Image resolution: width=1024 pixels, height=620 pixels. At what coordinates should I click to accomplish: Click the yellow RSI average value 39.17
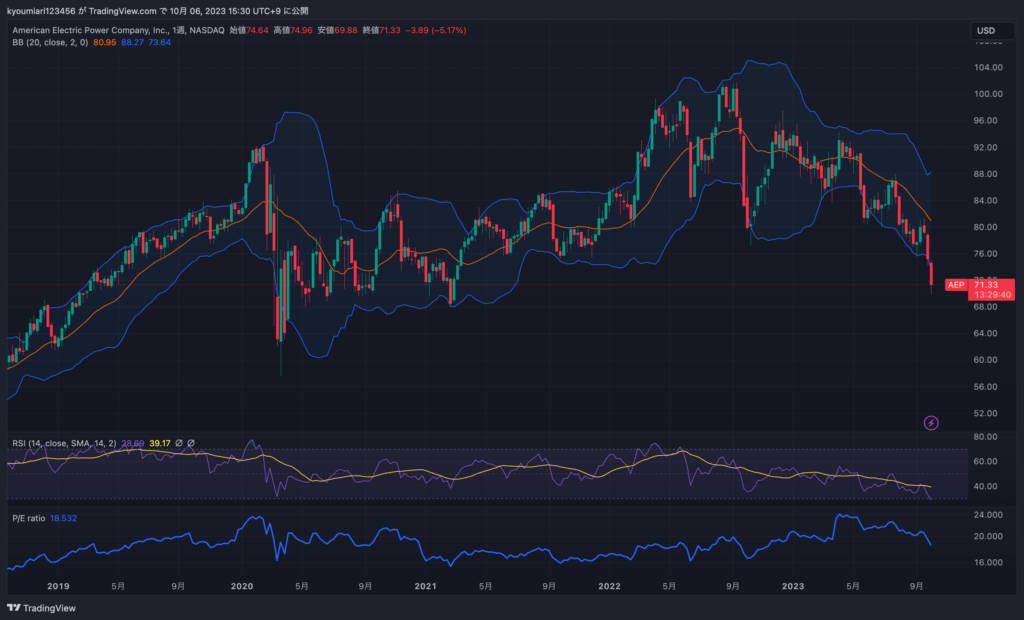160,443
